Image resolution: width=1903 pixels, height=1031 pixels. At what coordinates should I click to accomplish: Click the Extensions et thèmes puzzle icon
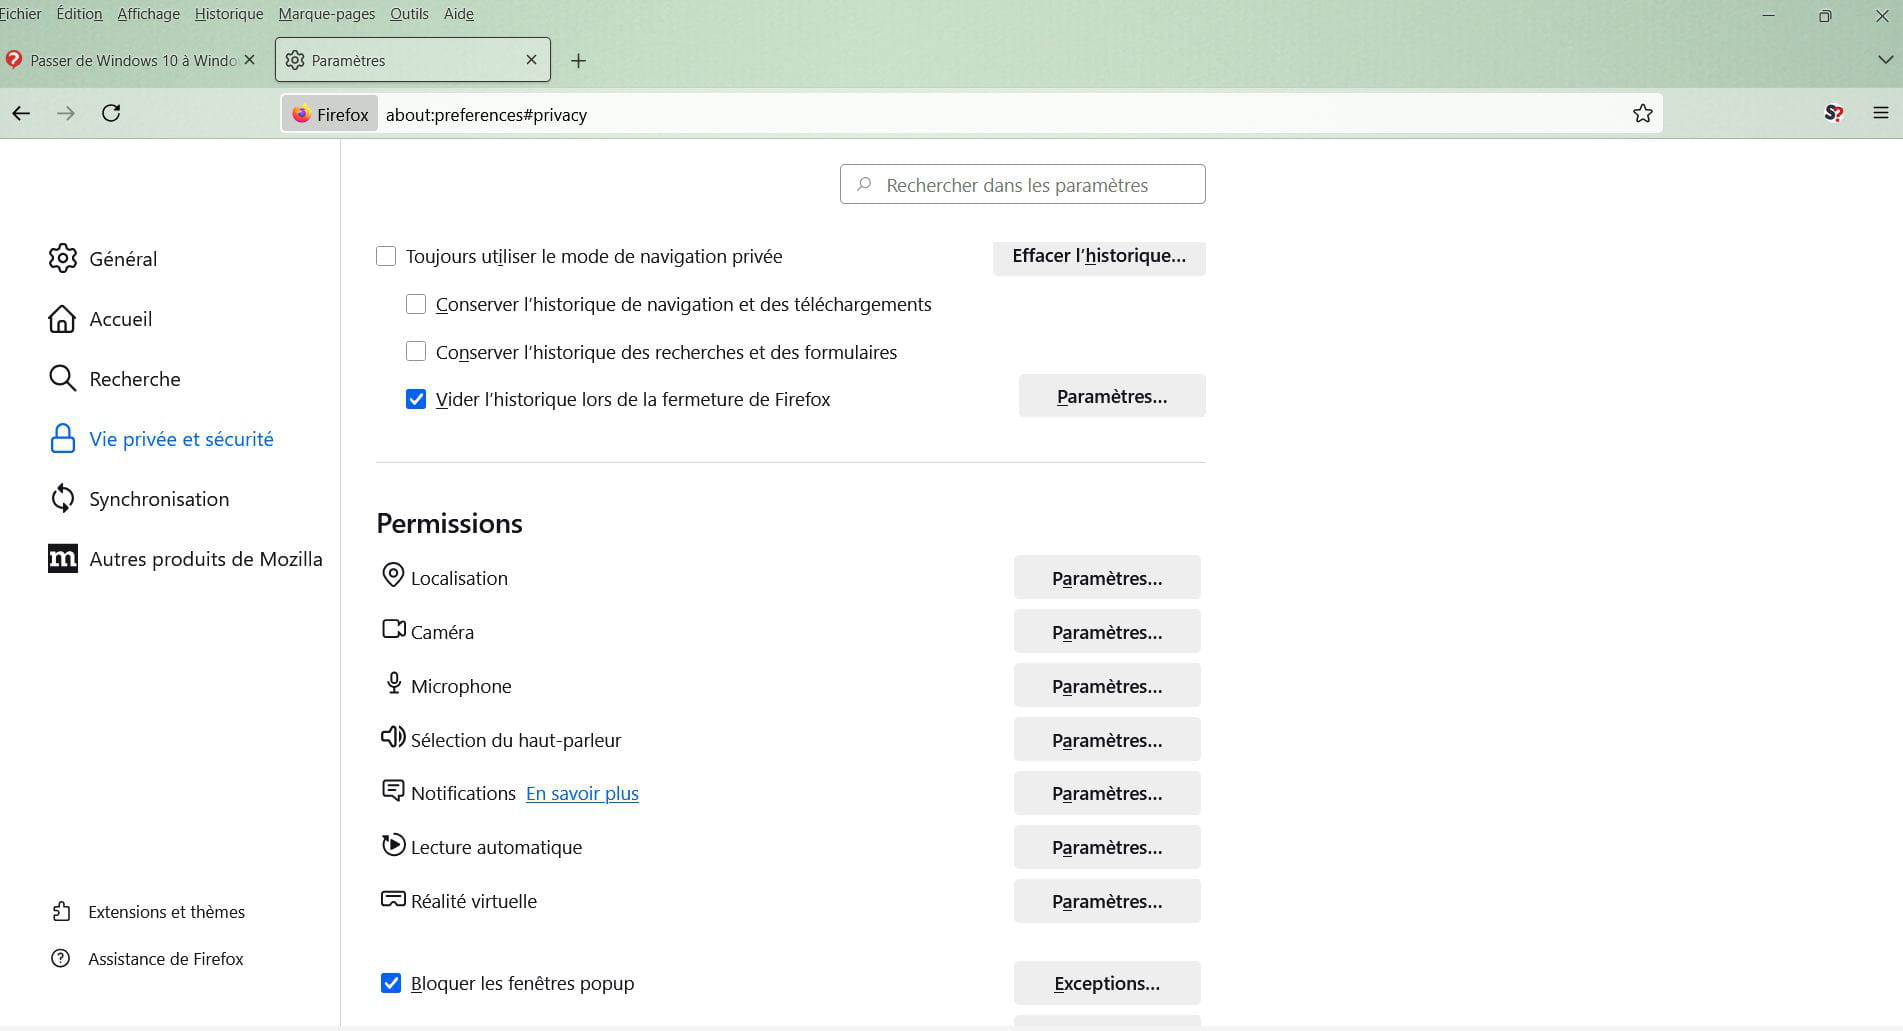(x=61, y=911)
